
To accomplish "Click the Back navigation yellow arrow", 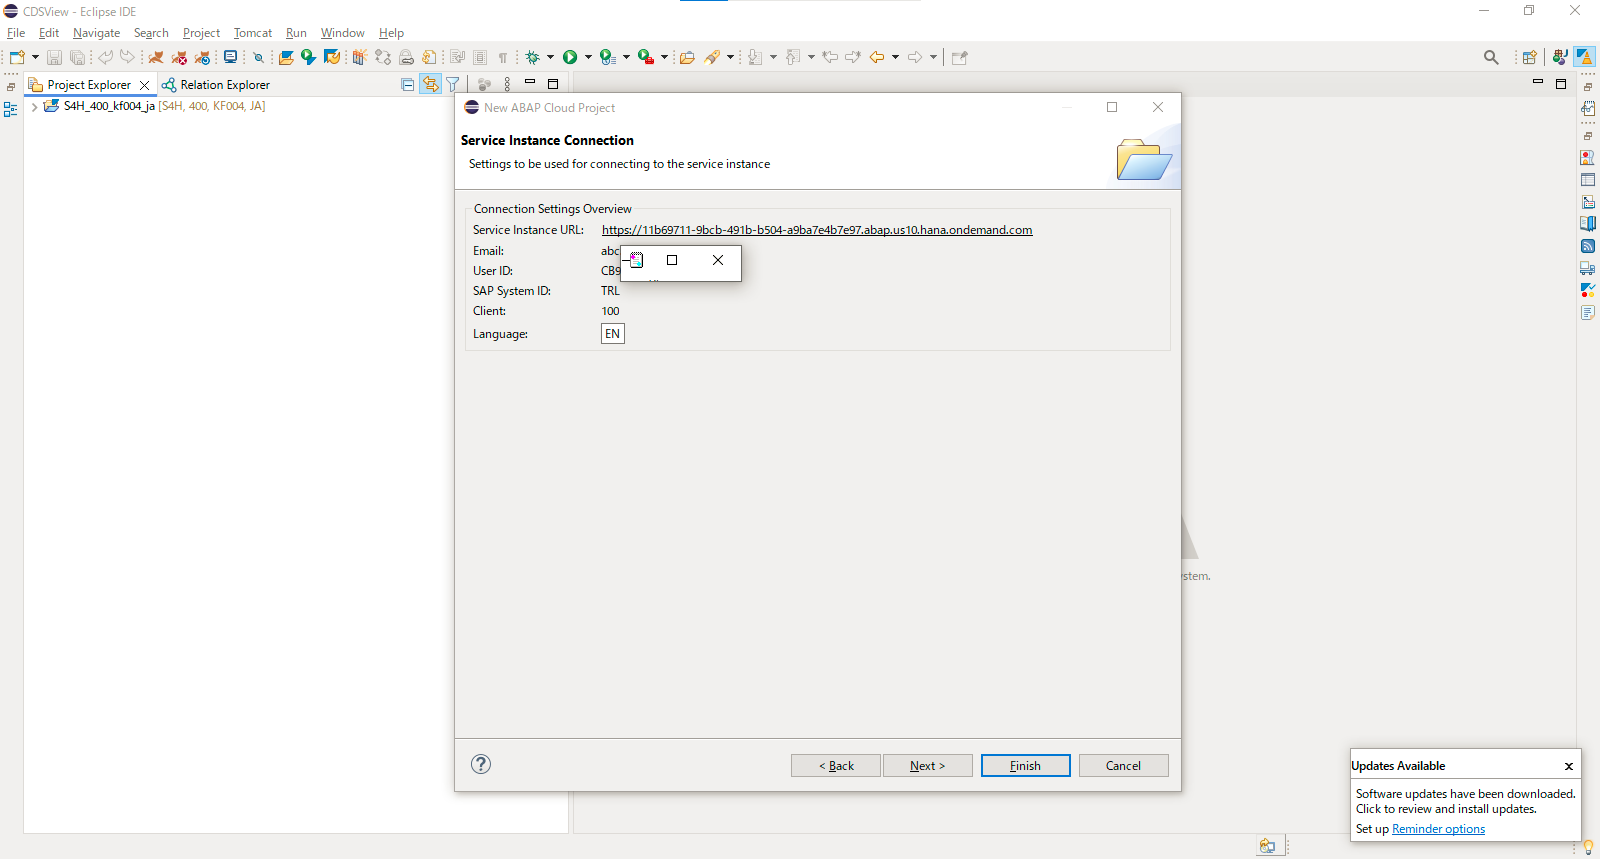I will (x=877, y=57).
